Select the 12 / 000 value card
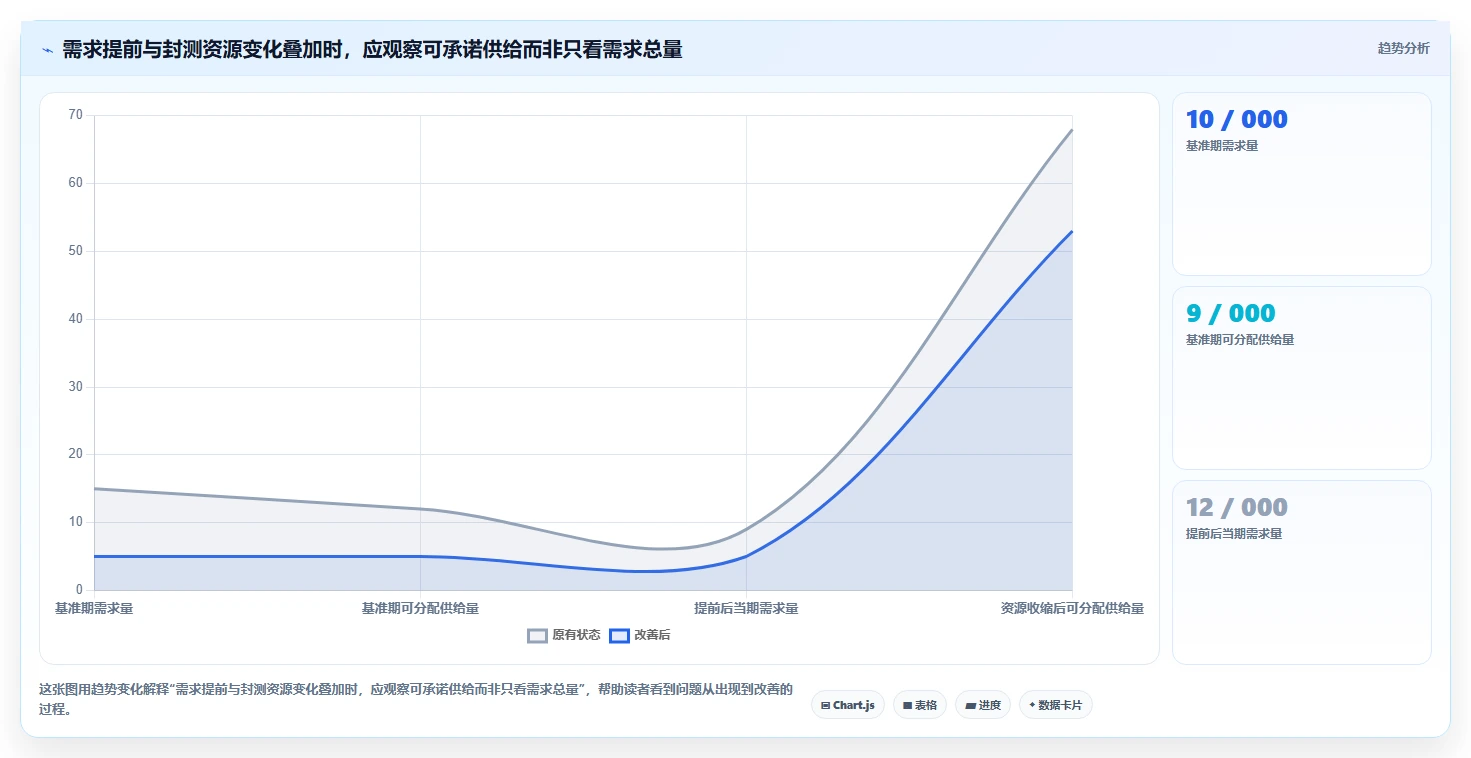The image size is (1471, 758). (1302, 572)
